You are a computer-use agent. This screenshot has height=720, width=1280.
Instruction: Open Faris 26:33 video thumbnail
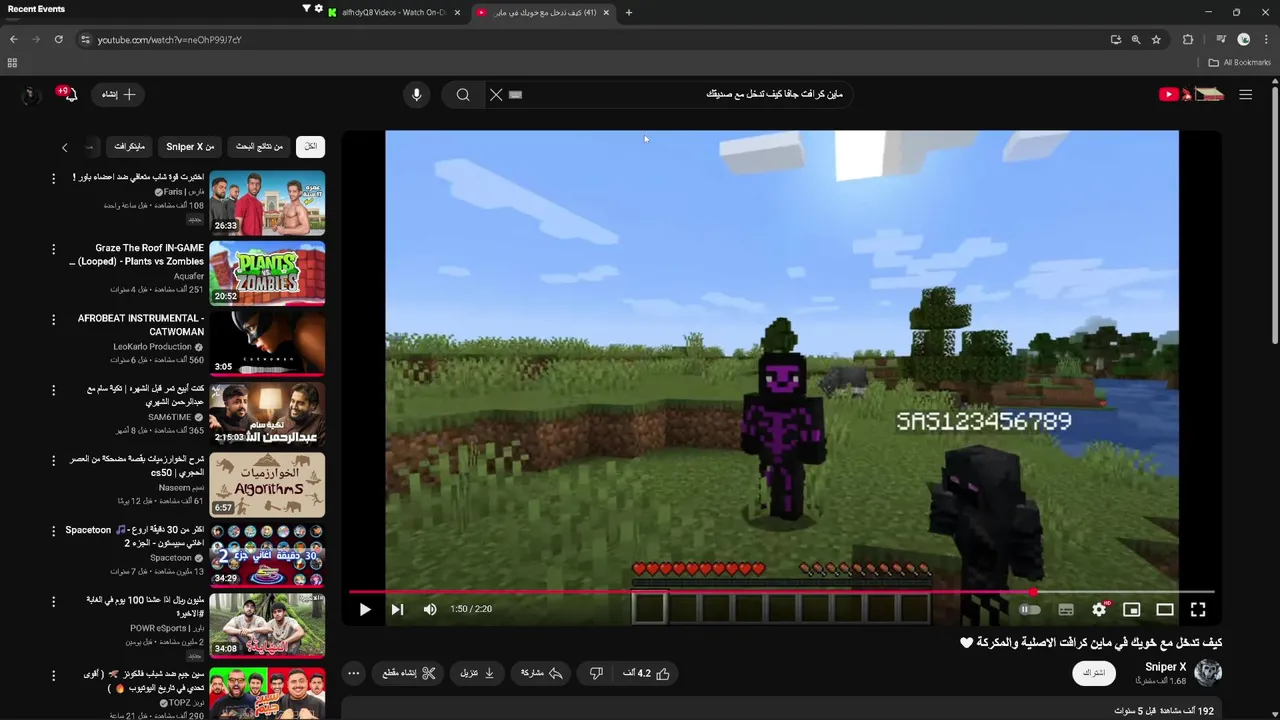point(267,203)
